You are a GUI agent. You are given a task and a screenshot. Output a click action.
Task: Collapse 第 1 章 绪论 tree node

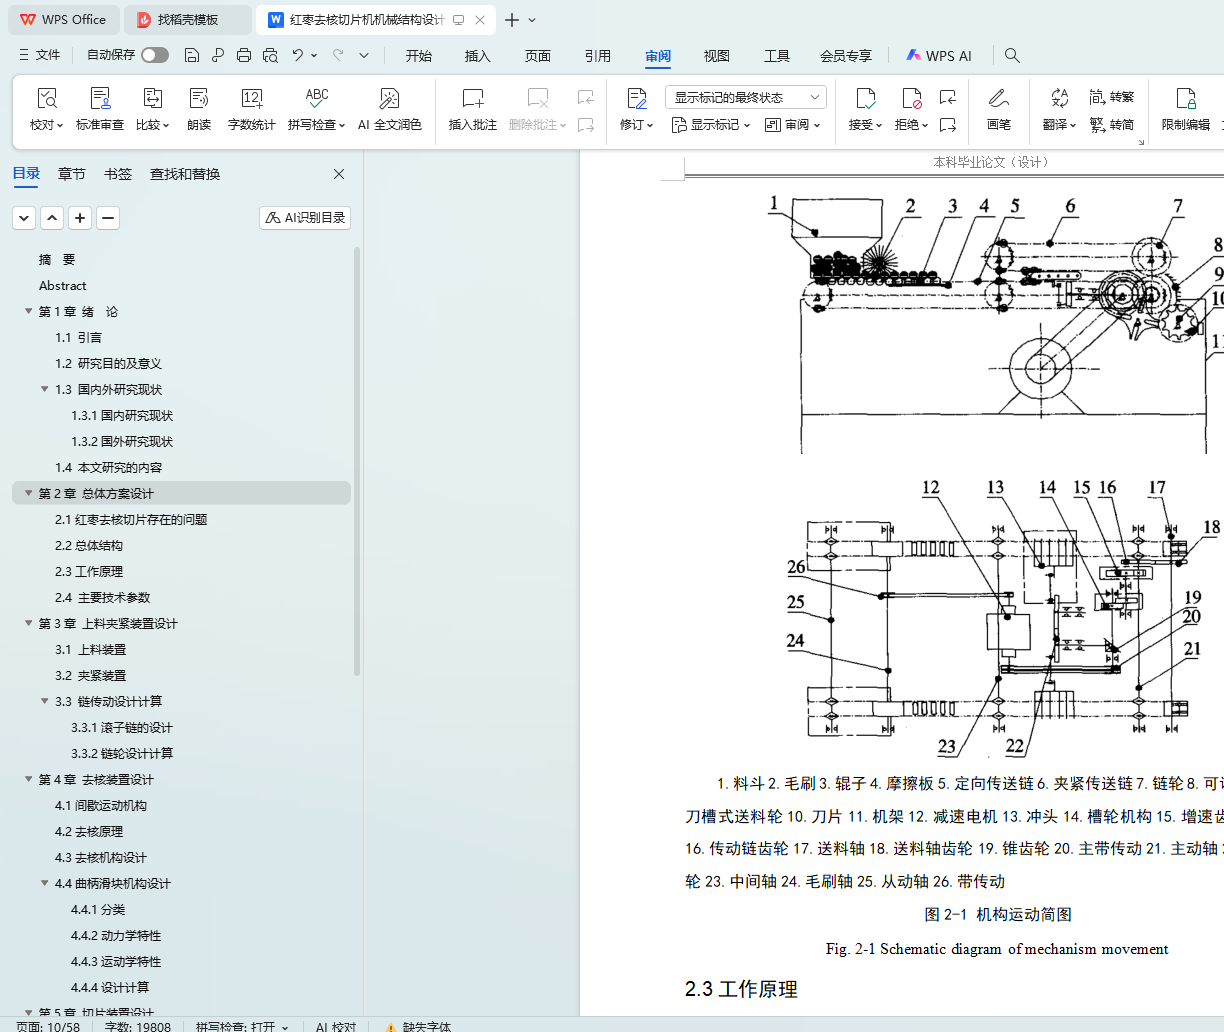29,311
